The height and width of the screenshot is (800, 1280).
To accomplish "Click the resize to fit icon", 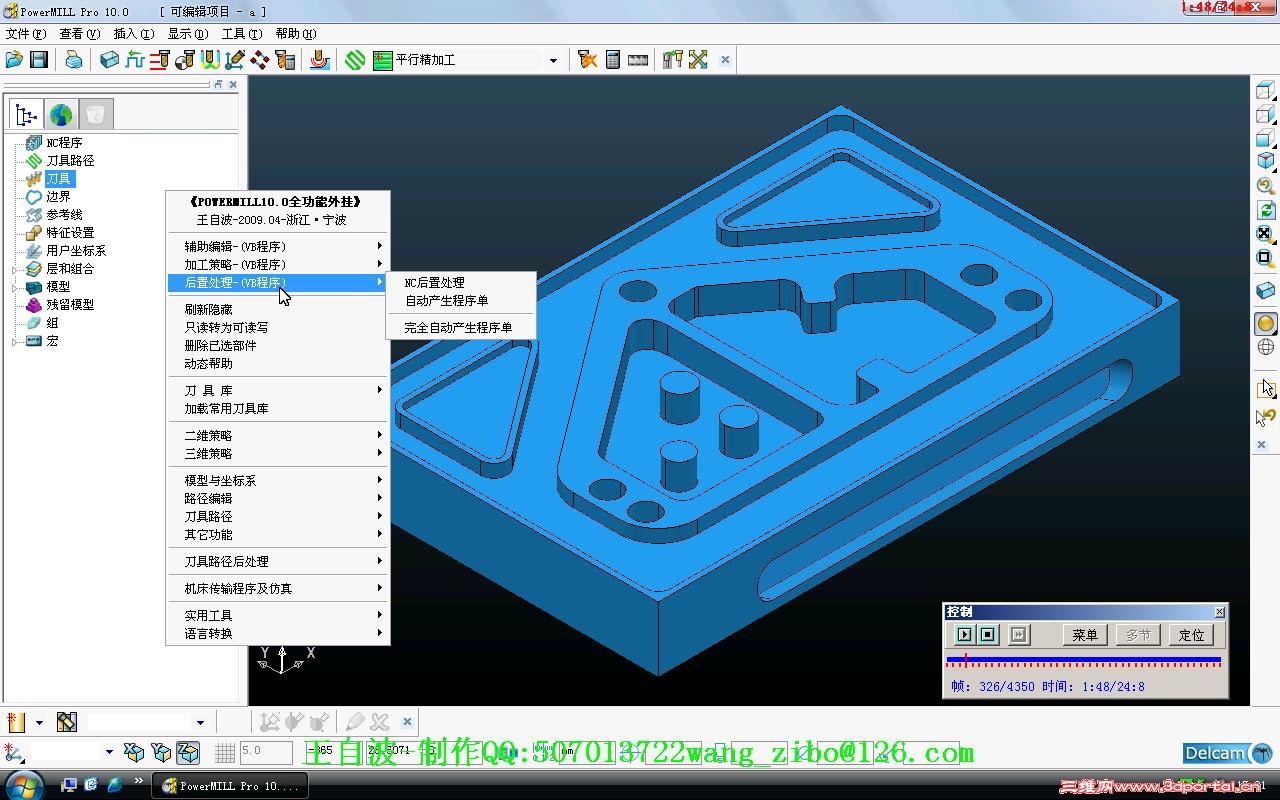I will point(1266,234).
